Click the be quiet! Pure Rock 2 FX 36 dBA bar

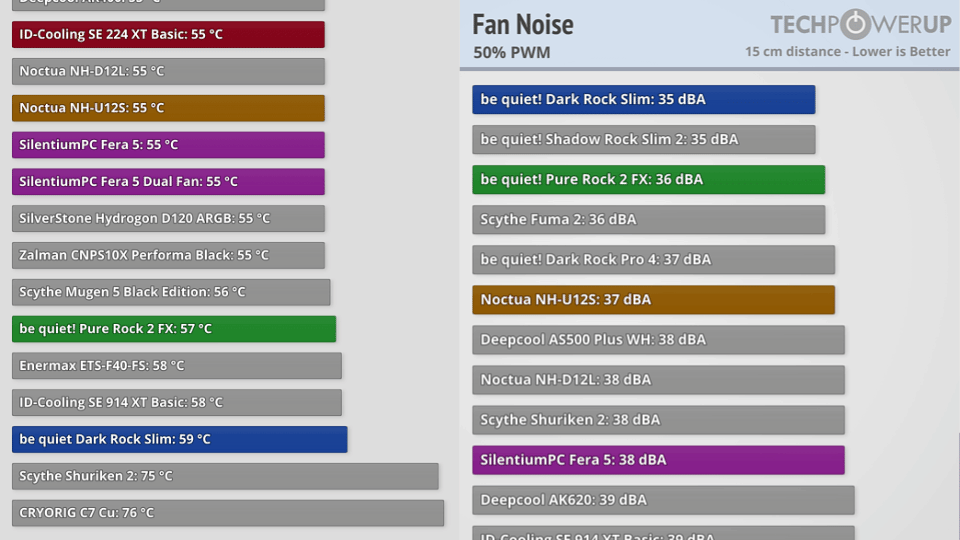[648, 180]
